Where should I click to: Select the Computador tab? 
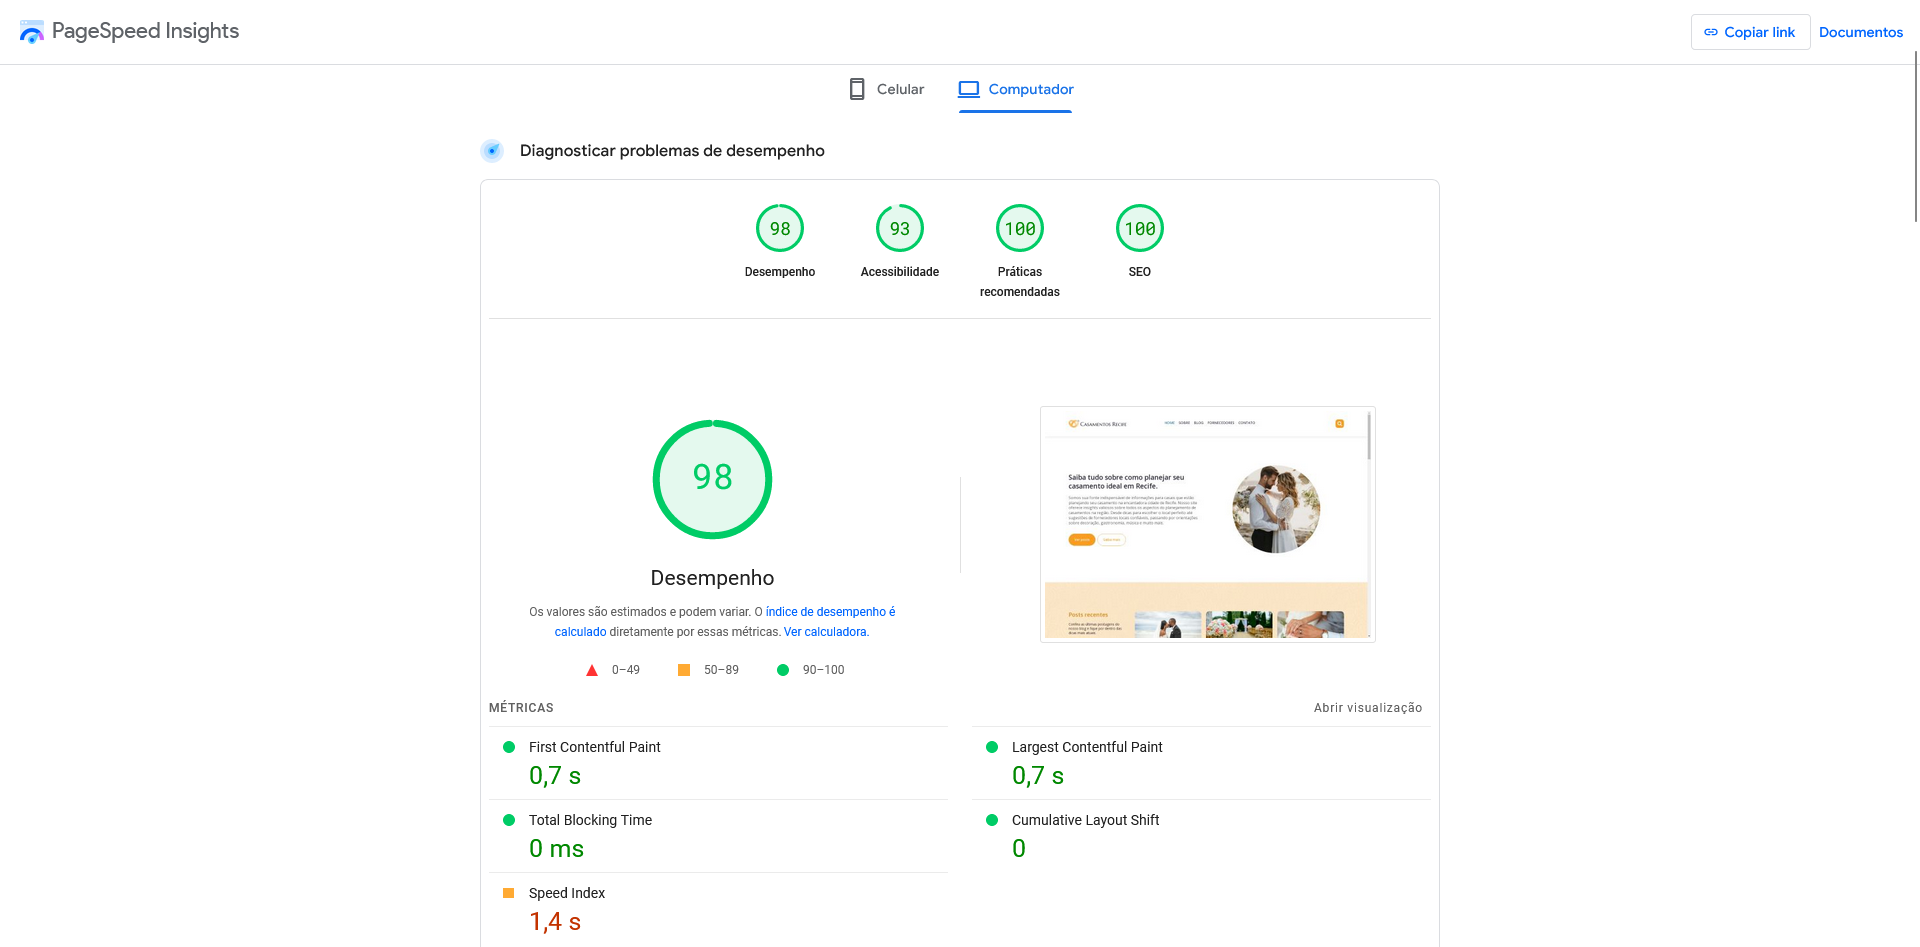1016,89
